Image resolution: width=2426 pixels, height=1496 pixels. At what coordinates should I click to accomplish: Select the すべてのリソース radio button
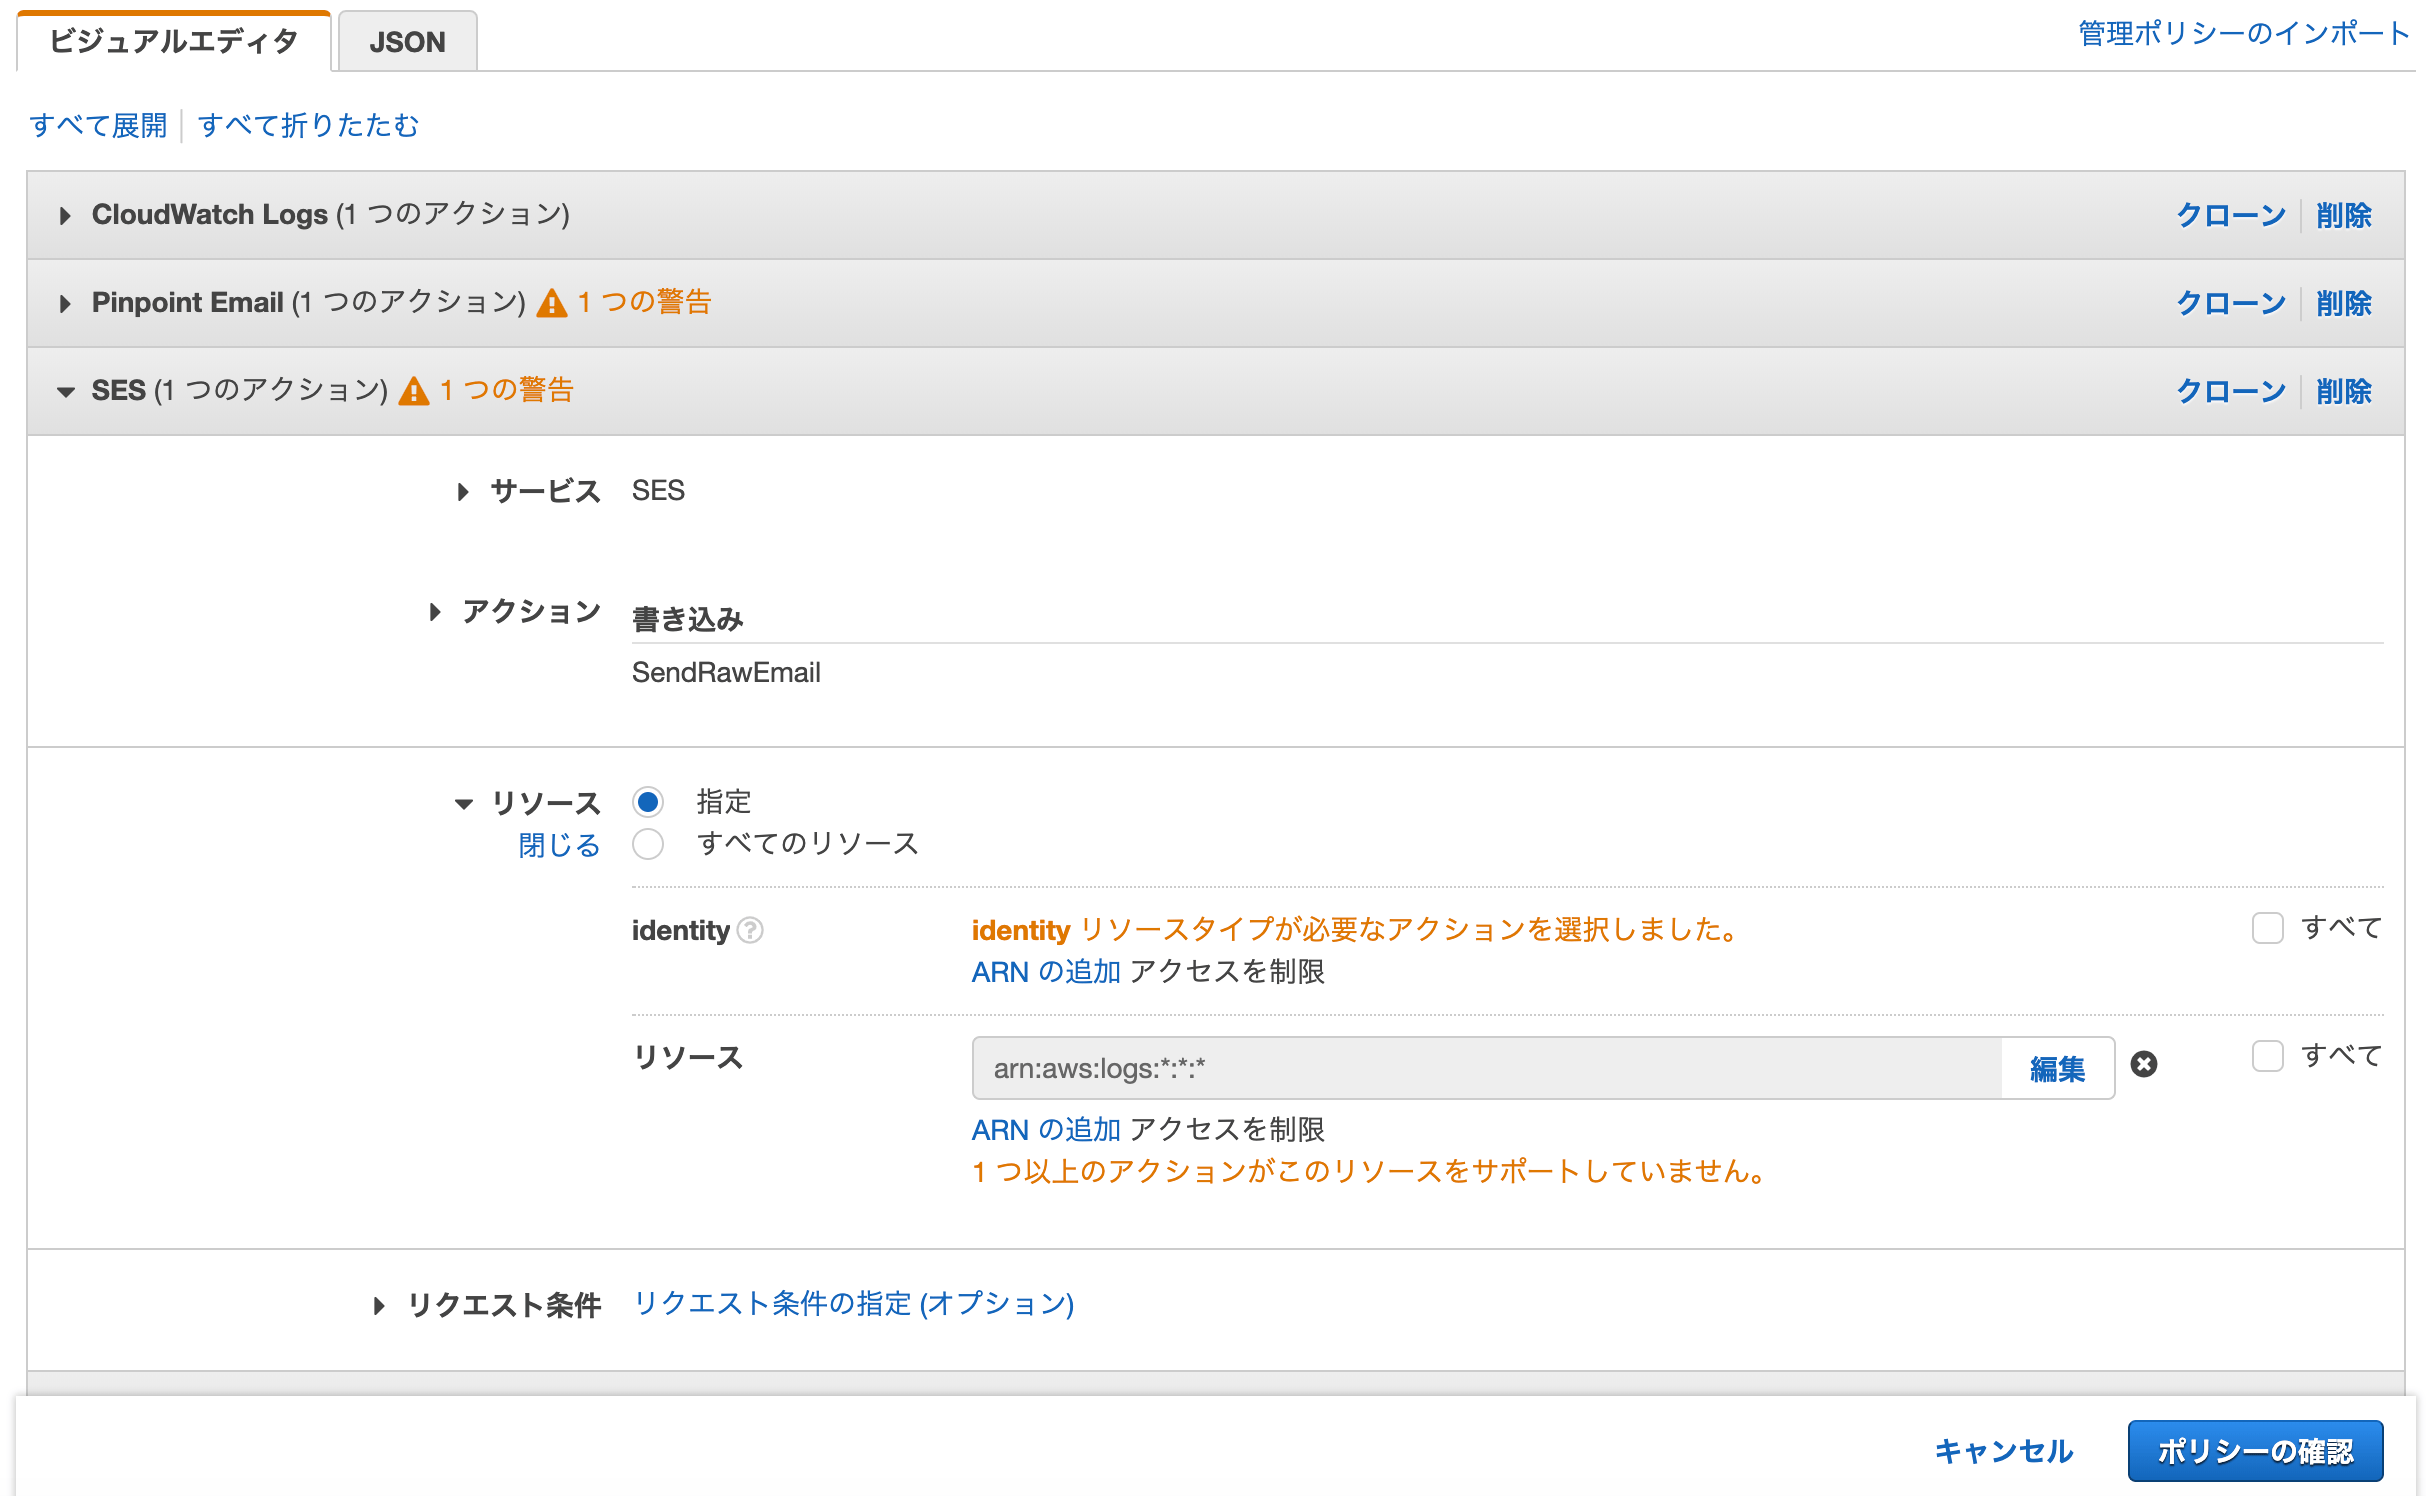(x=648, y=844)
